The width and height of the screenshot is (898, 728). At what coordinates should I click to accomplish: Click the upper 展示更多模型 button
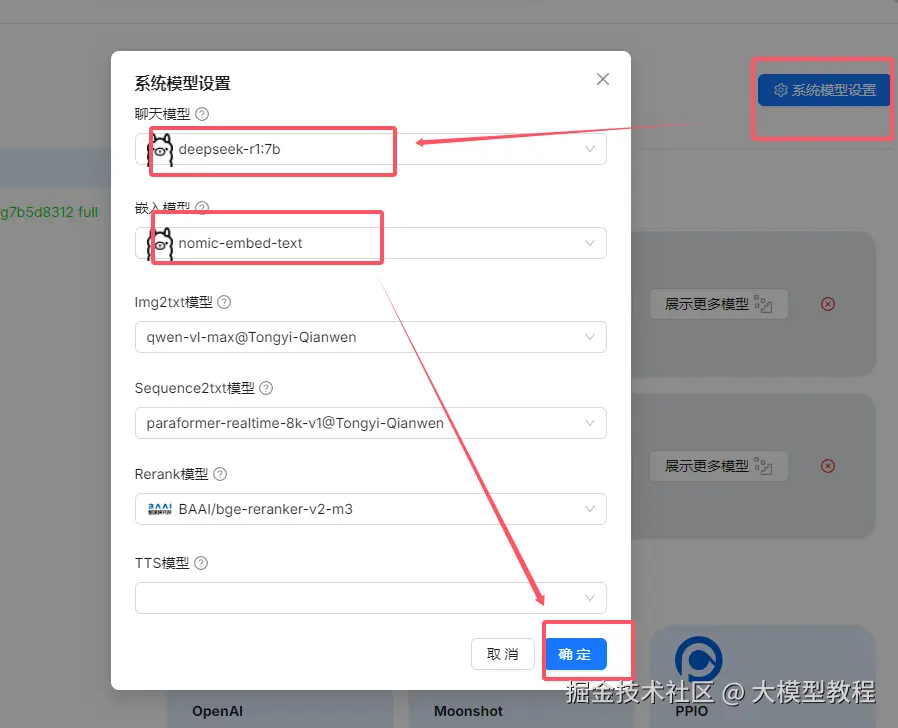718,304
